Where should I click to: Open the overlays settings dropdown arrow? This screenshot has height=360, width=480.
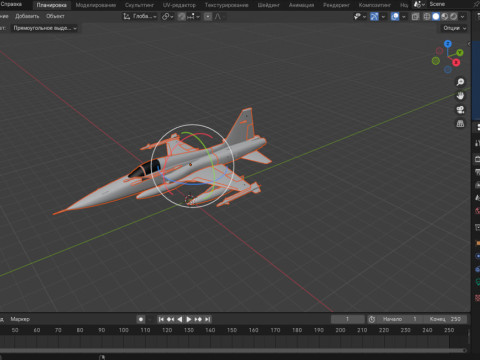[404, 16]
